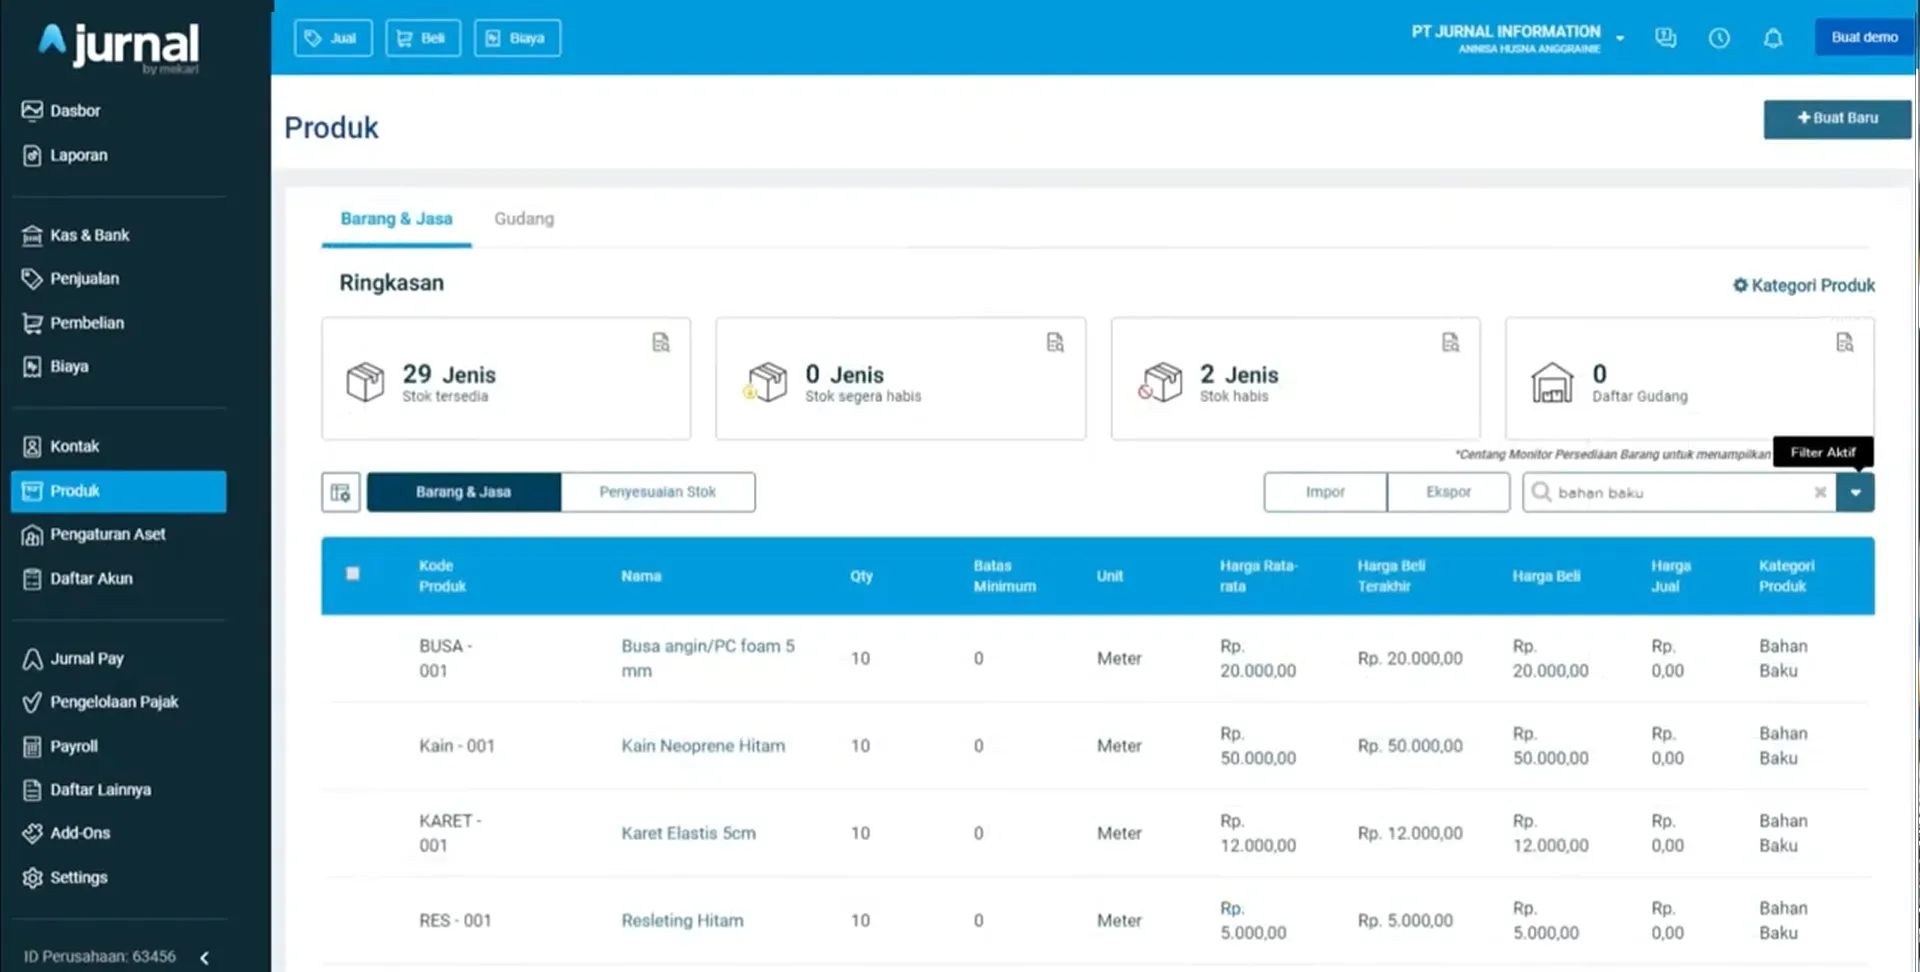The height and width of the screenshot is (972, 1920).
Task: Open report icon on Stok tersedia card
Action: point(661,343)
